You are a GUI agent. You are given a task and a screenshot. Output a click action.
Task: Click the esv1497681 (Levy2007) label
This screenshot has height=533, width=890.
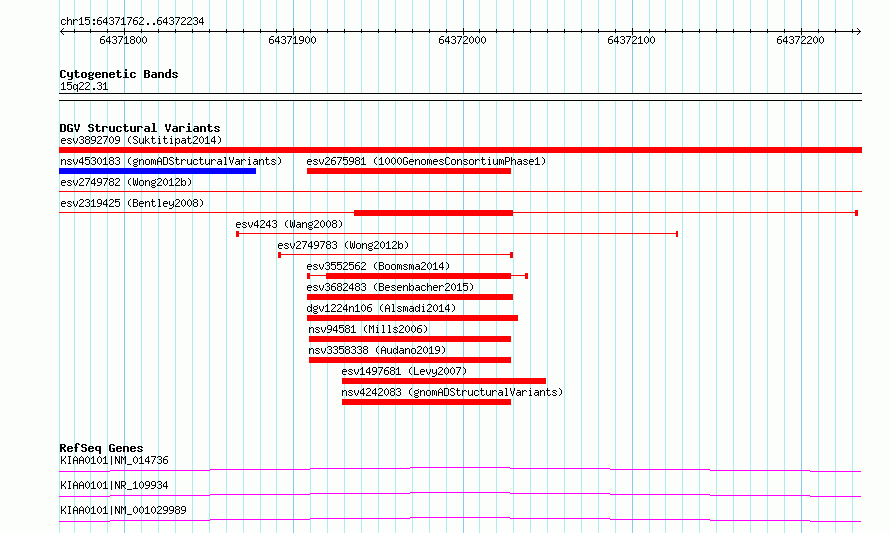click(404, 371)
